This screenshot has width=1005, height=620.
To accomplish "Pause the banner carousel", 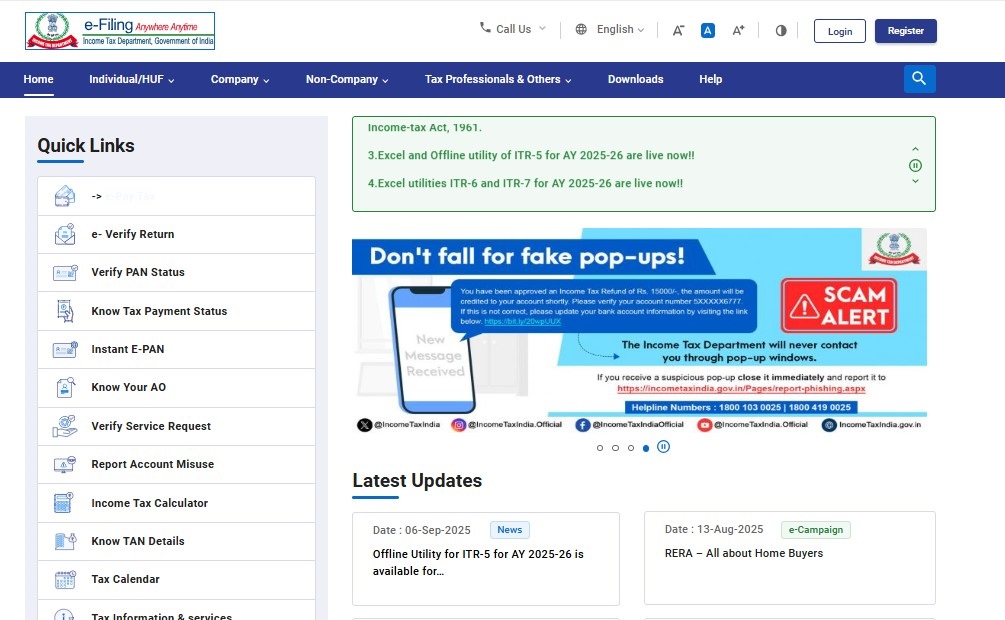I will click(663, 446).
